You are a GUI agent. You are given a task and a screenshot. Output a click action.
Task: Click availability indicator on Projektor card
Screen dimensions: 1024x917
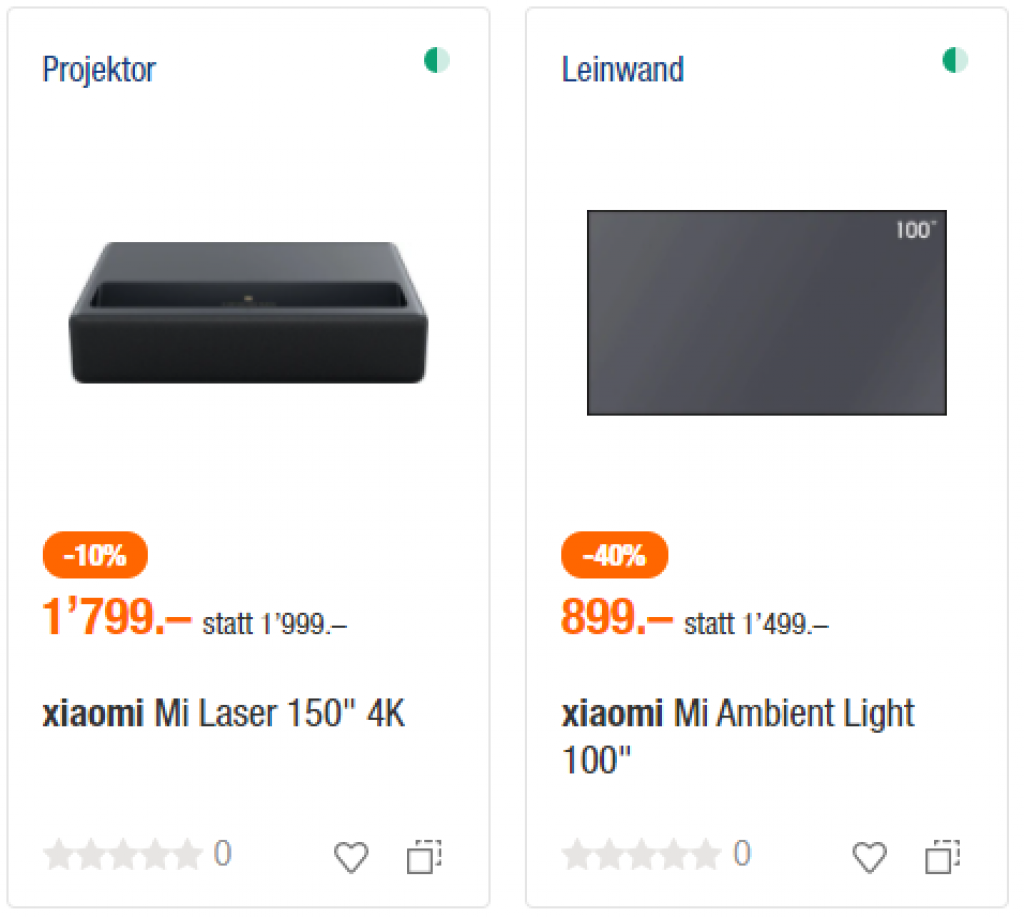(x=437, y=61)
